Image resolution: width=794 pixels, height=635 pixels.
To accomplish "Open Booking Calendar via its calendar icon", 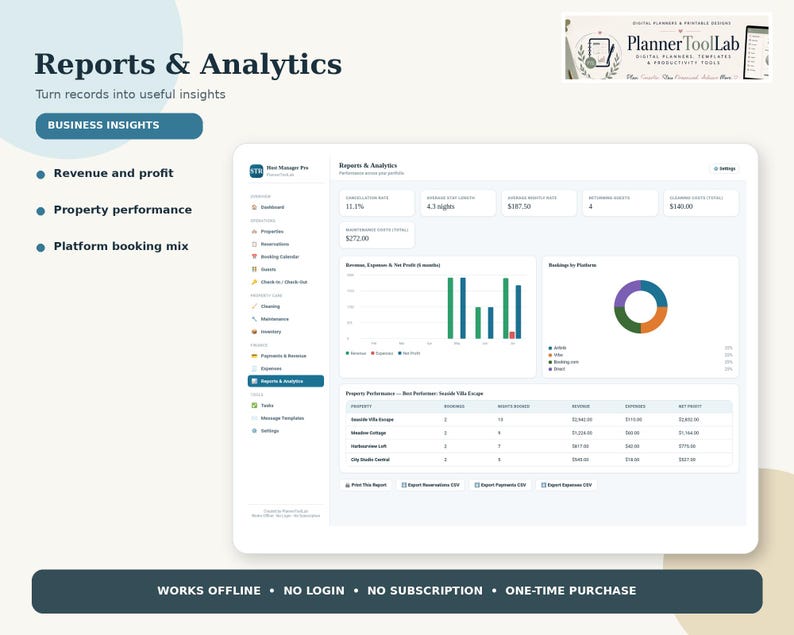I will (x=254, y=257).
